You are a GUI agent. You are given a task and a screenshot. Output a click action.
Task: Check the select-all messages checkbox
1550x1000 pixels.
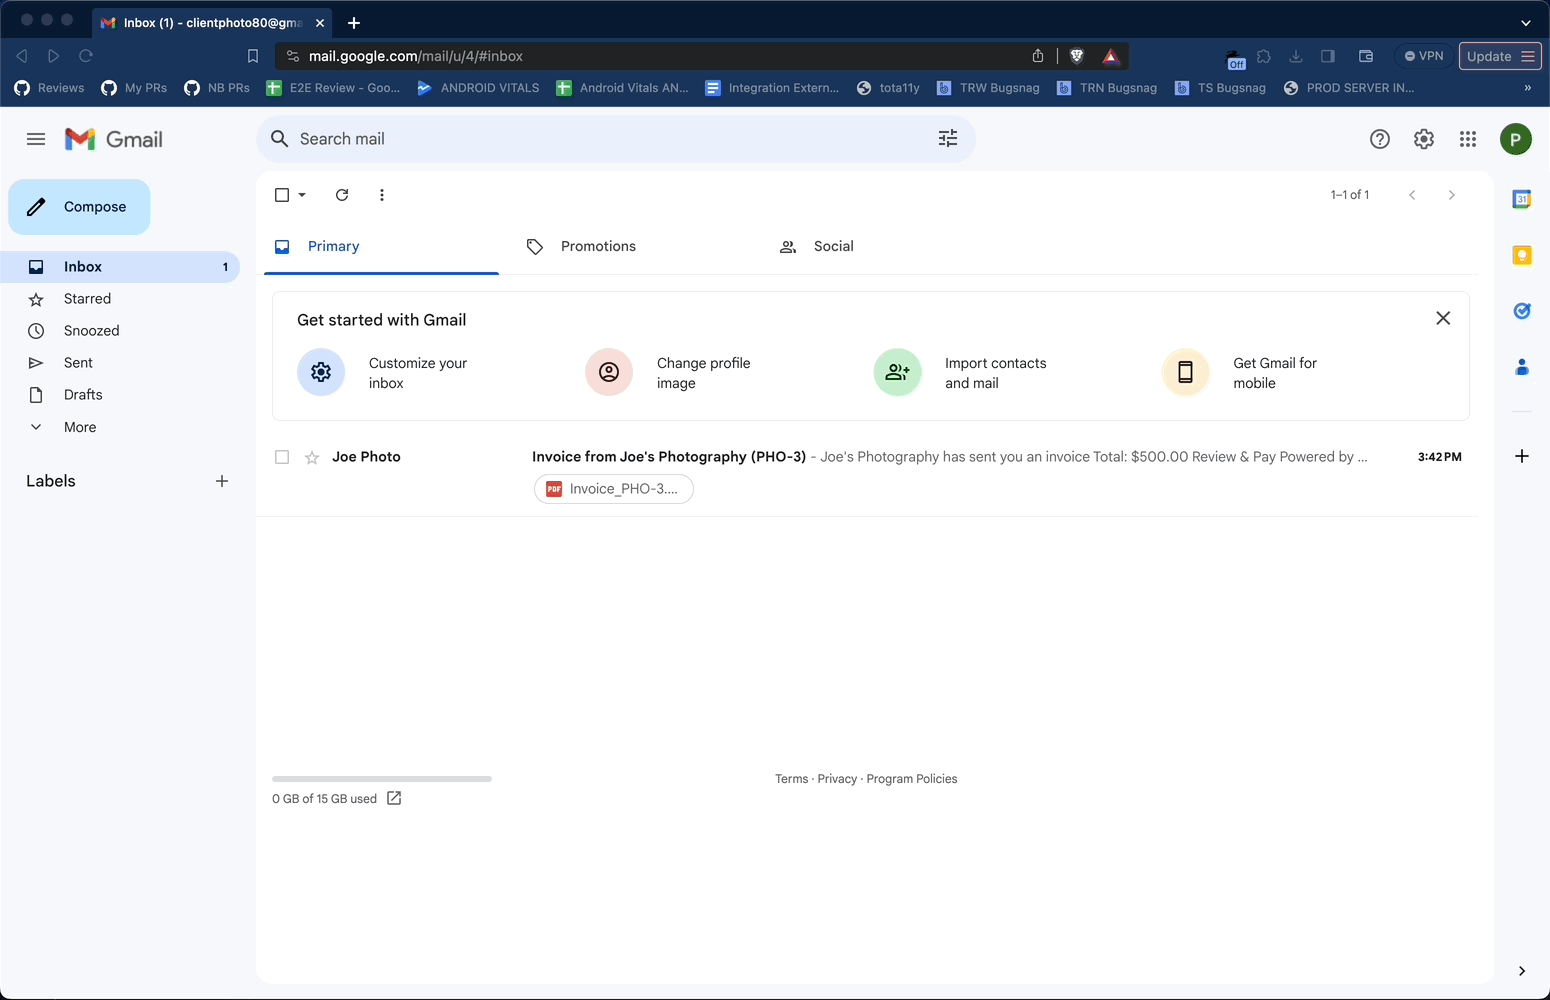(x=281, y=195)
